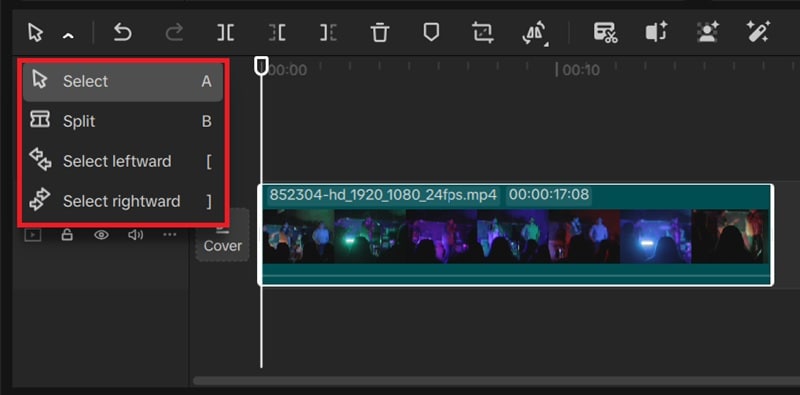The height and width of the screenshot is (395, 800).
Task: Choose Select from the tool menu
Action: [123, 82]
